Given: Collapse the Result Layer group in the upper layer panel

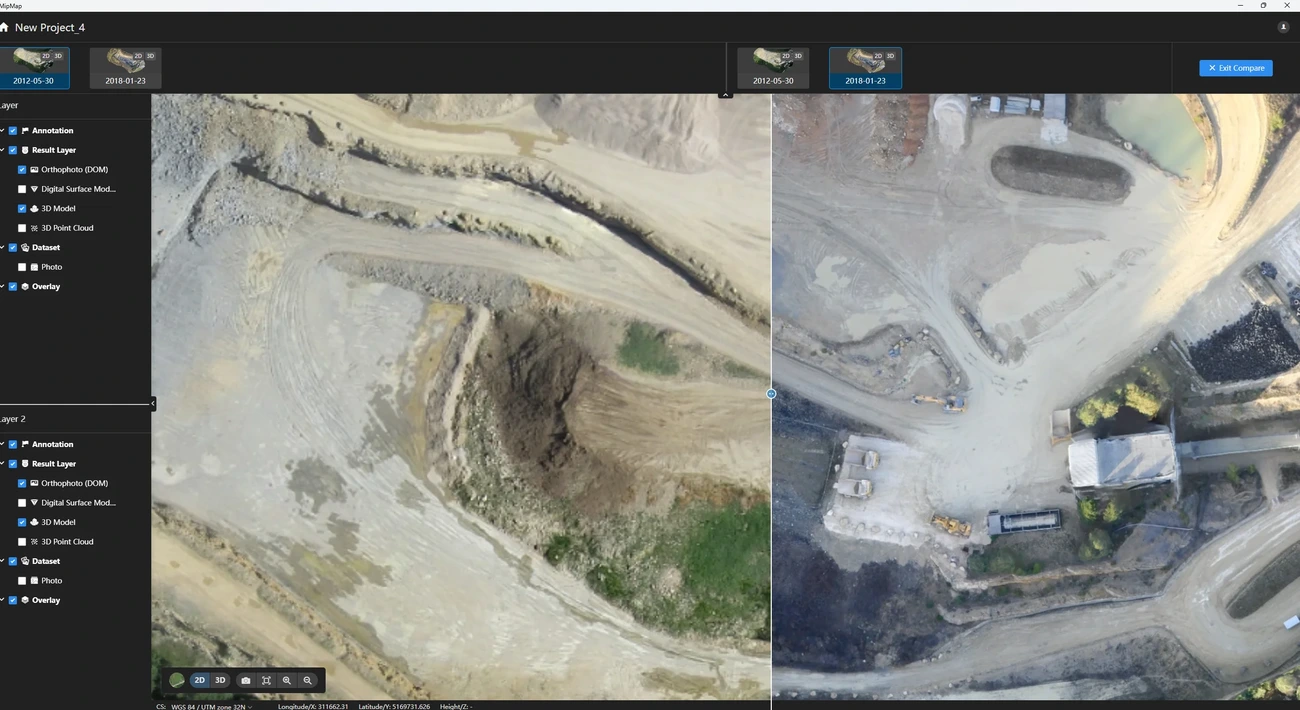Looking at the screenshot, I should [2, 150].
